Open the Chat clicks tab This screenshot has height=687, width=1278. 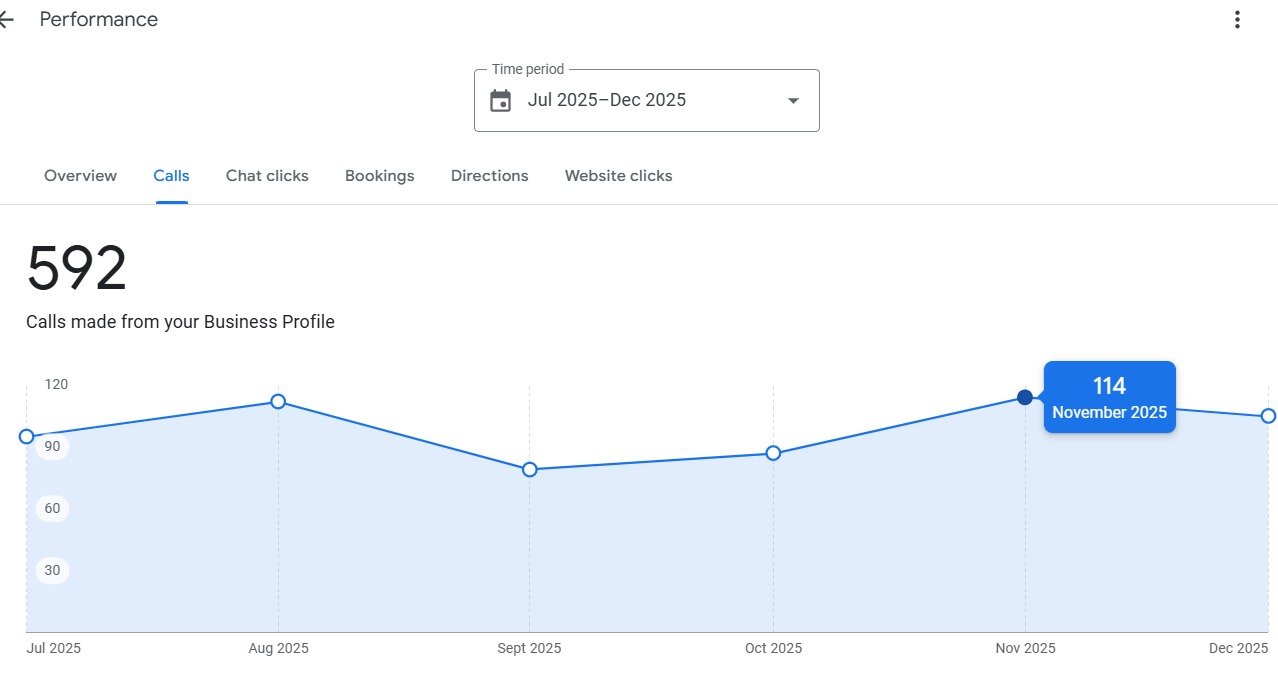point(267,176)
